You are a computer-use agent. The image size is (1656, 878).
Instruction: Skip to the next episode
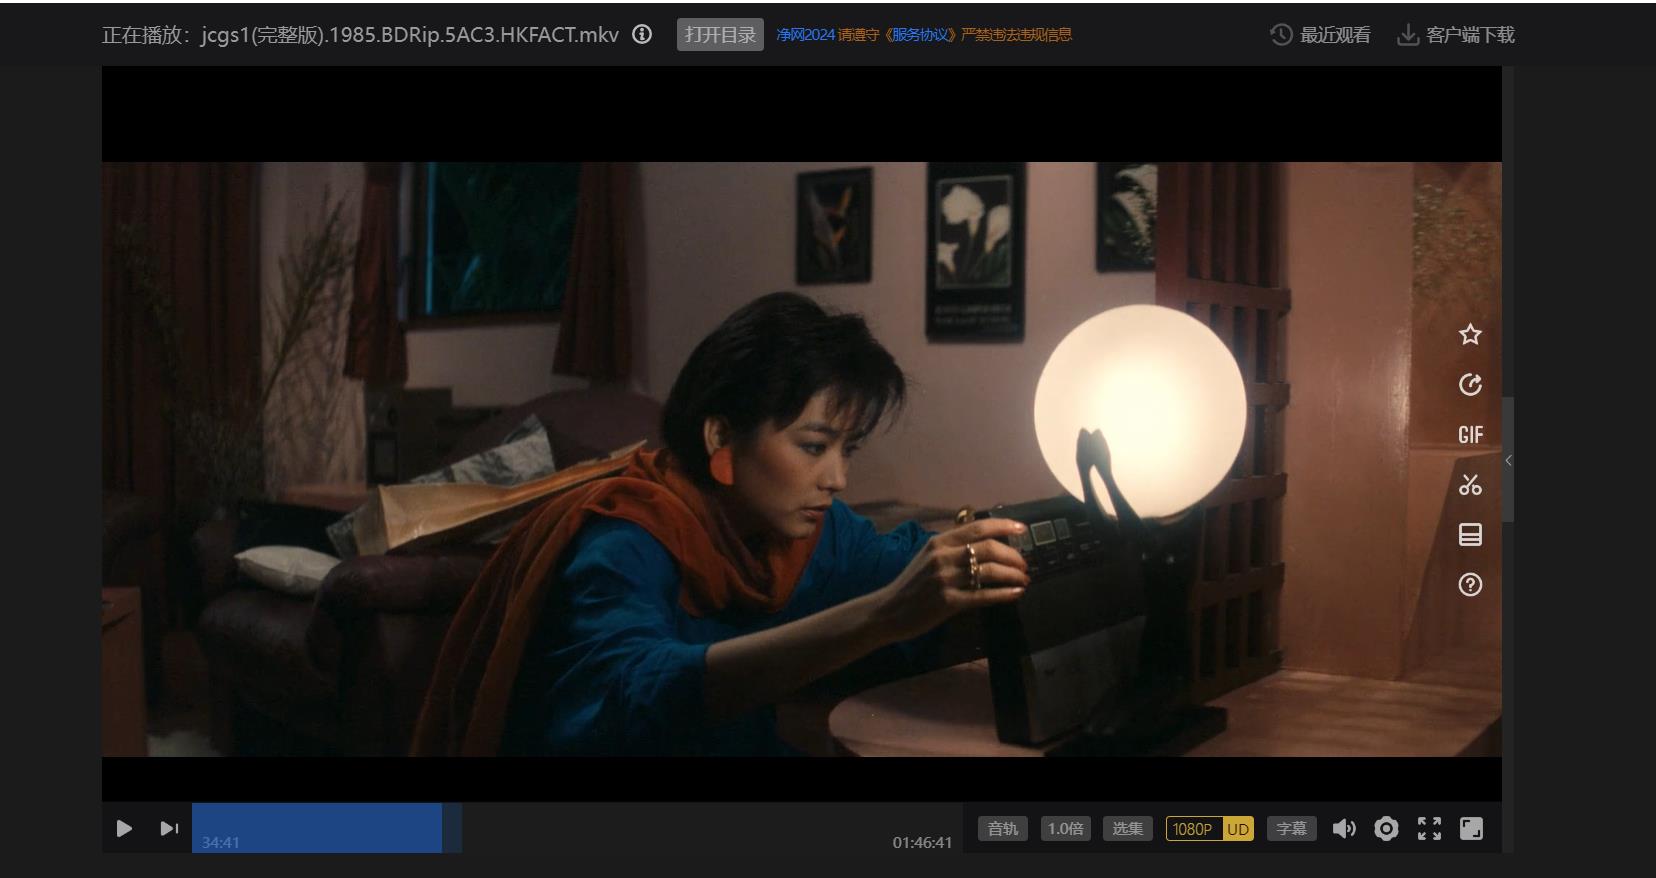click(169, 828)
